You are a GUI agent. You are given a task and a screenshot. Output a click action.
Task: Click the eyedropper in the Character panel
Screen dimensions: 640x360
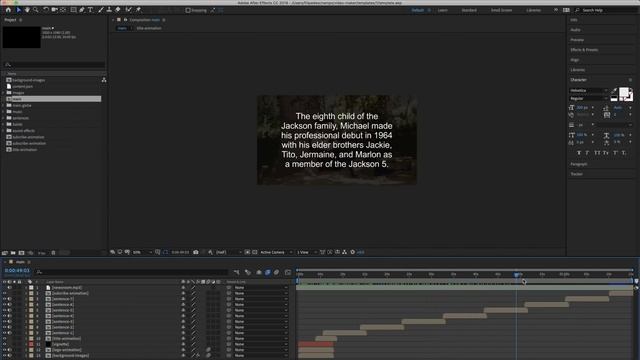614,91
